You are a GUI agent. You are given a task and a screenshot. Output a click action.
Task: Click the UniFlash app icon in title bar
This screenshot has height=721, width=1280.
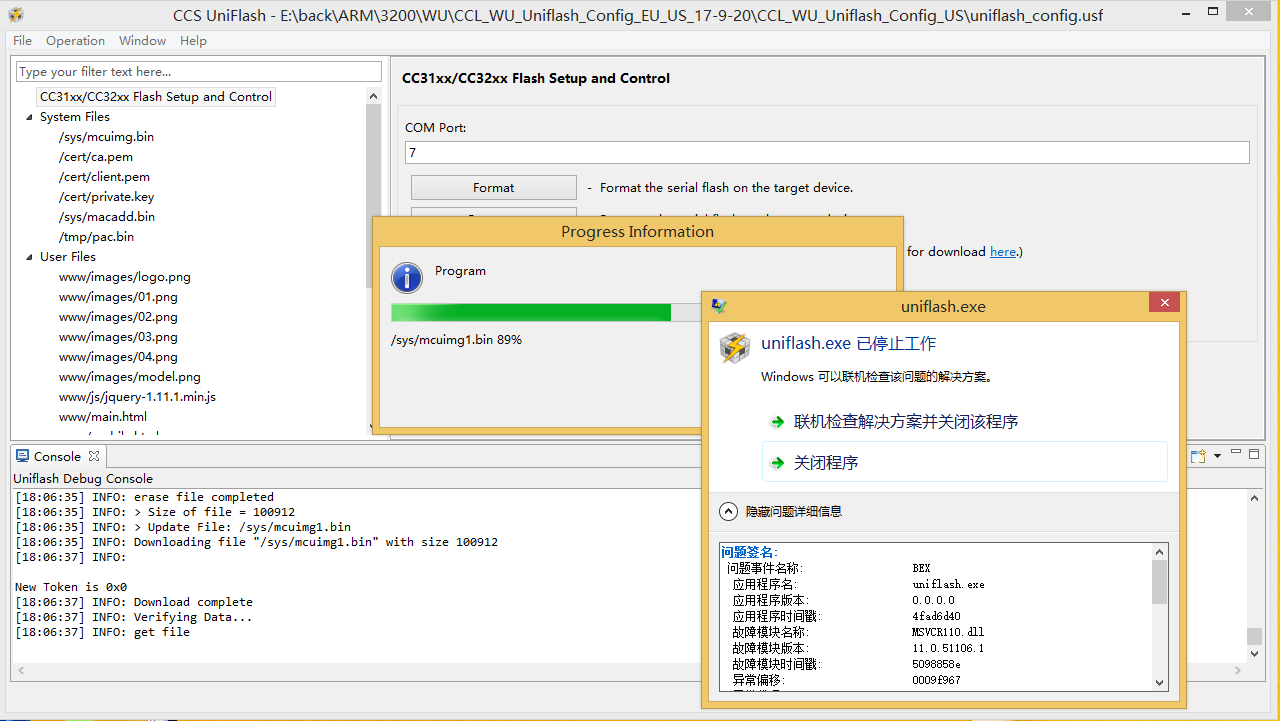tap(16, 15)
